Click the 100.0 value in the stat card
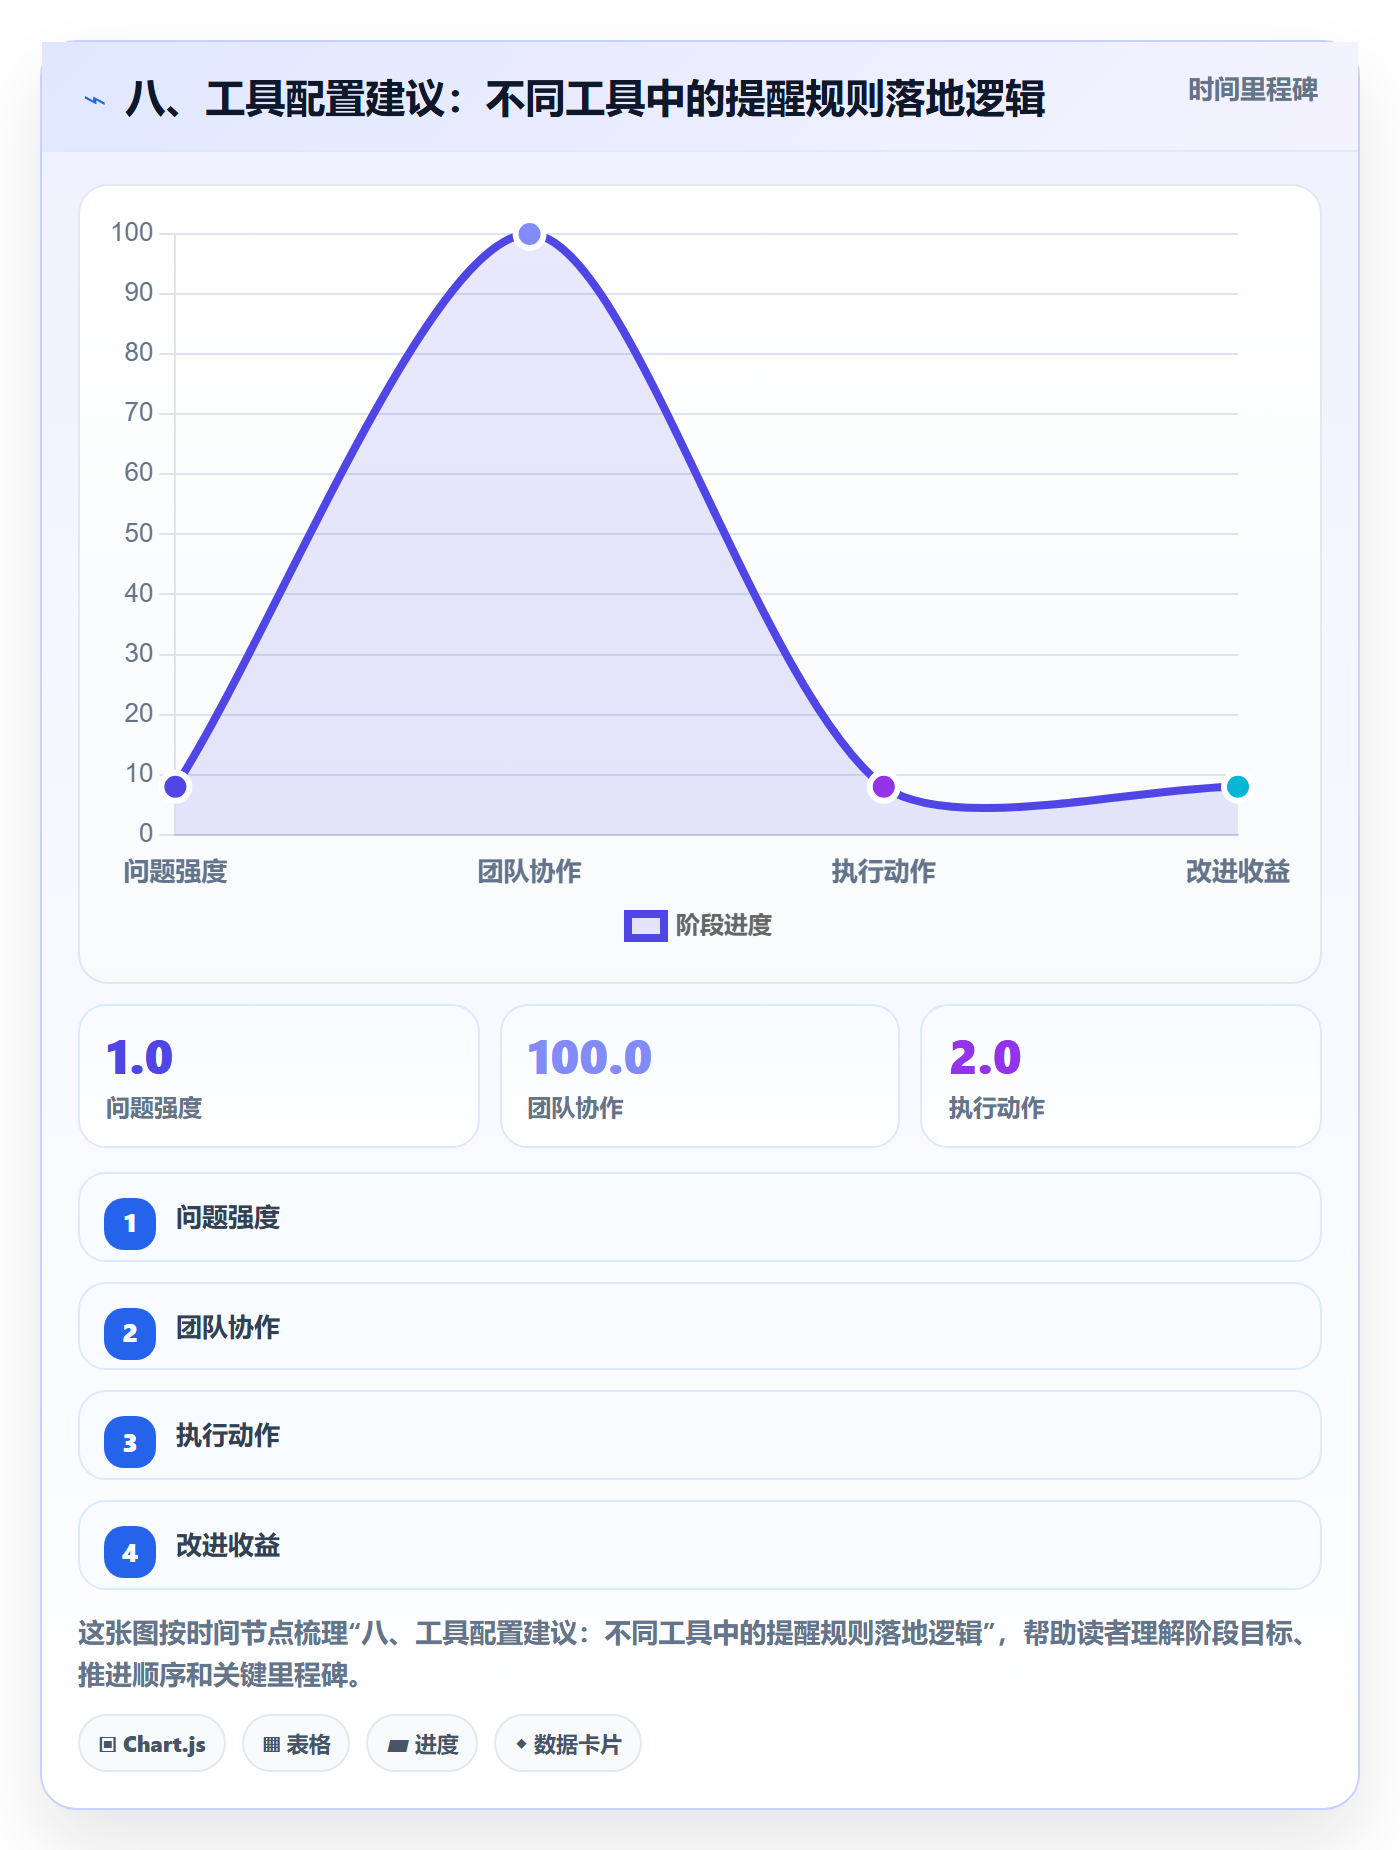 pyautogui.click(x=590, y=1058)
